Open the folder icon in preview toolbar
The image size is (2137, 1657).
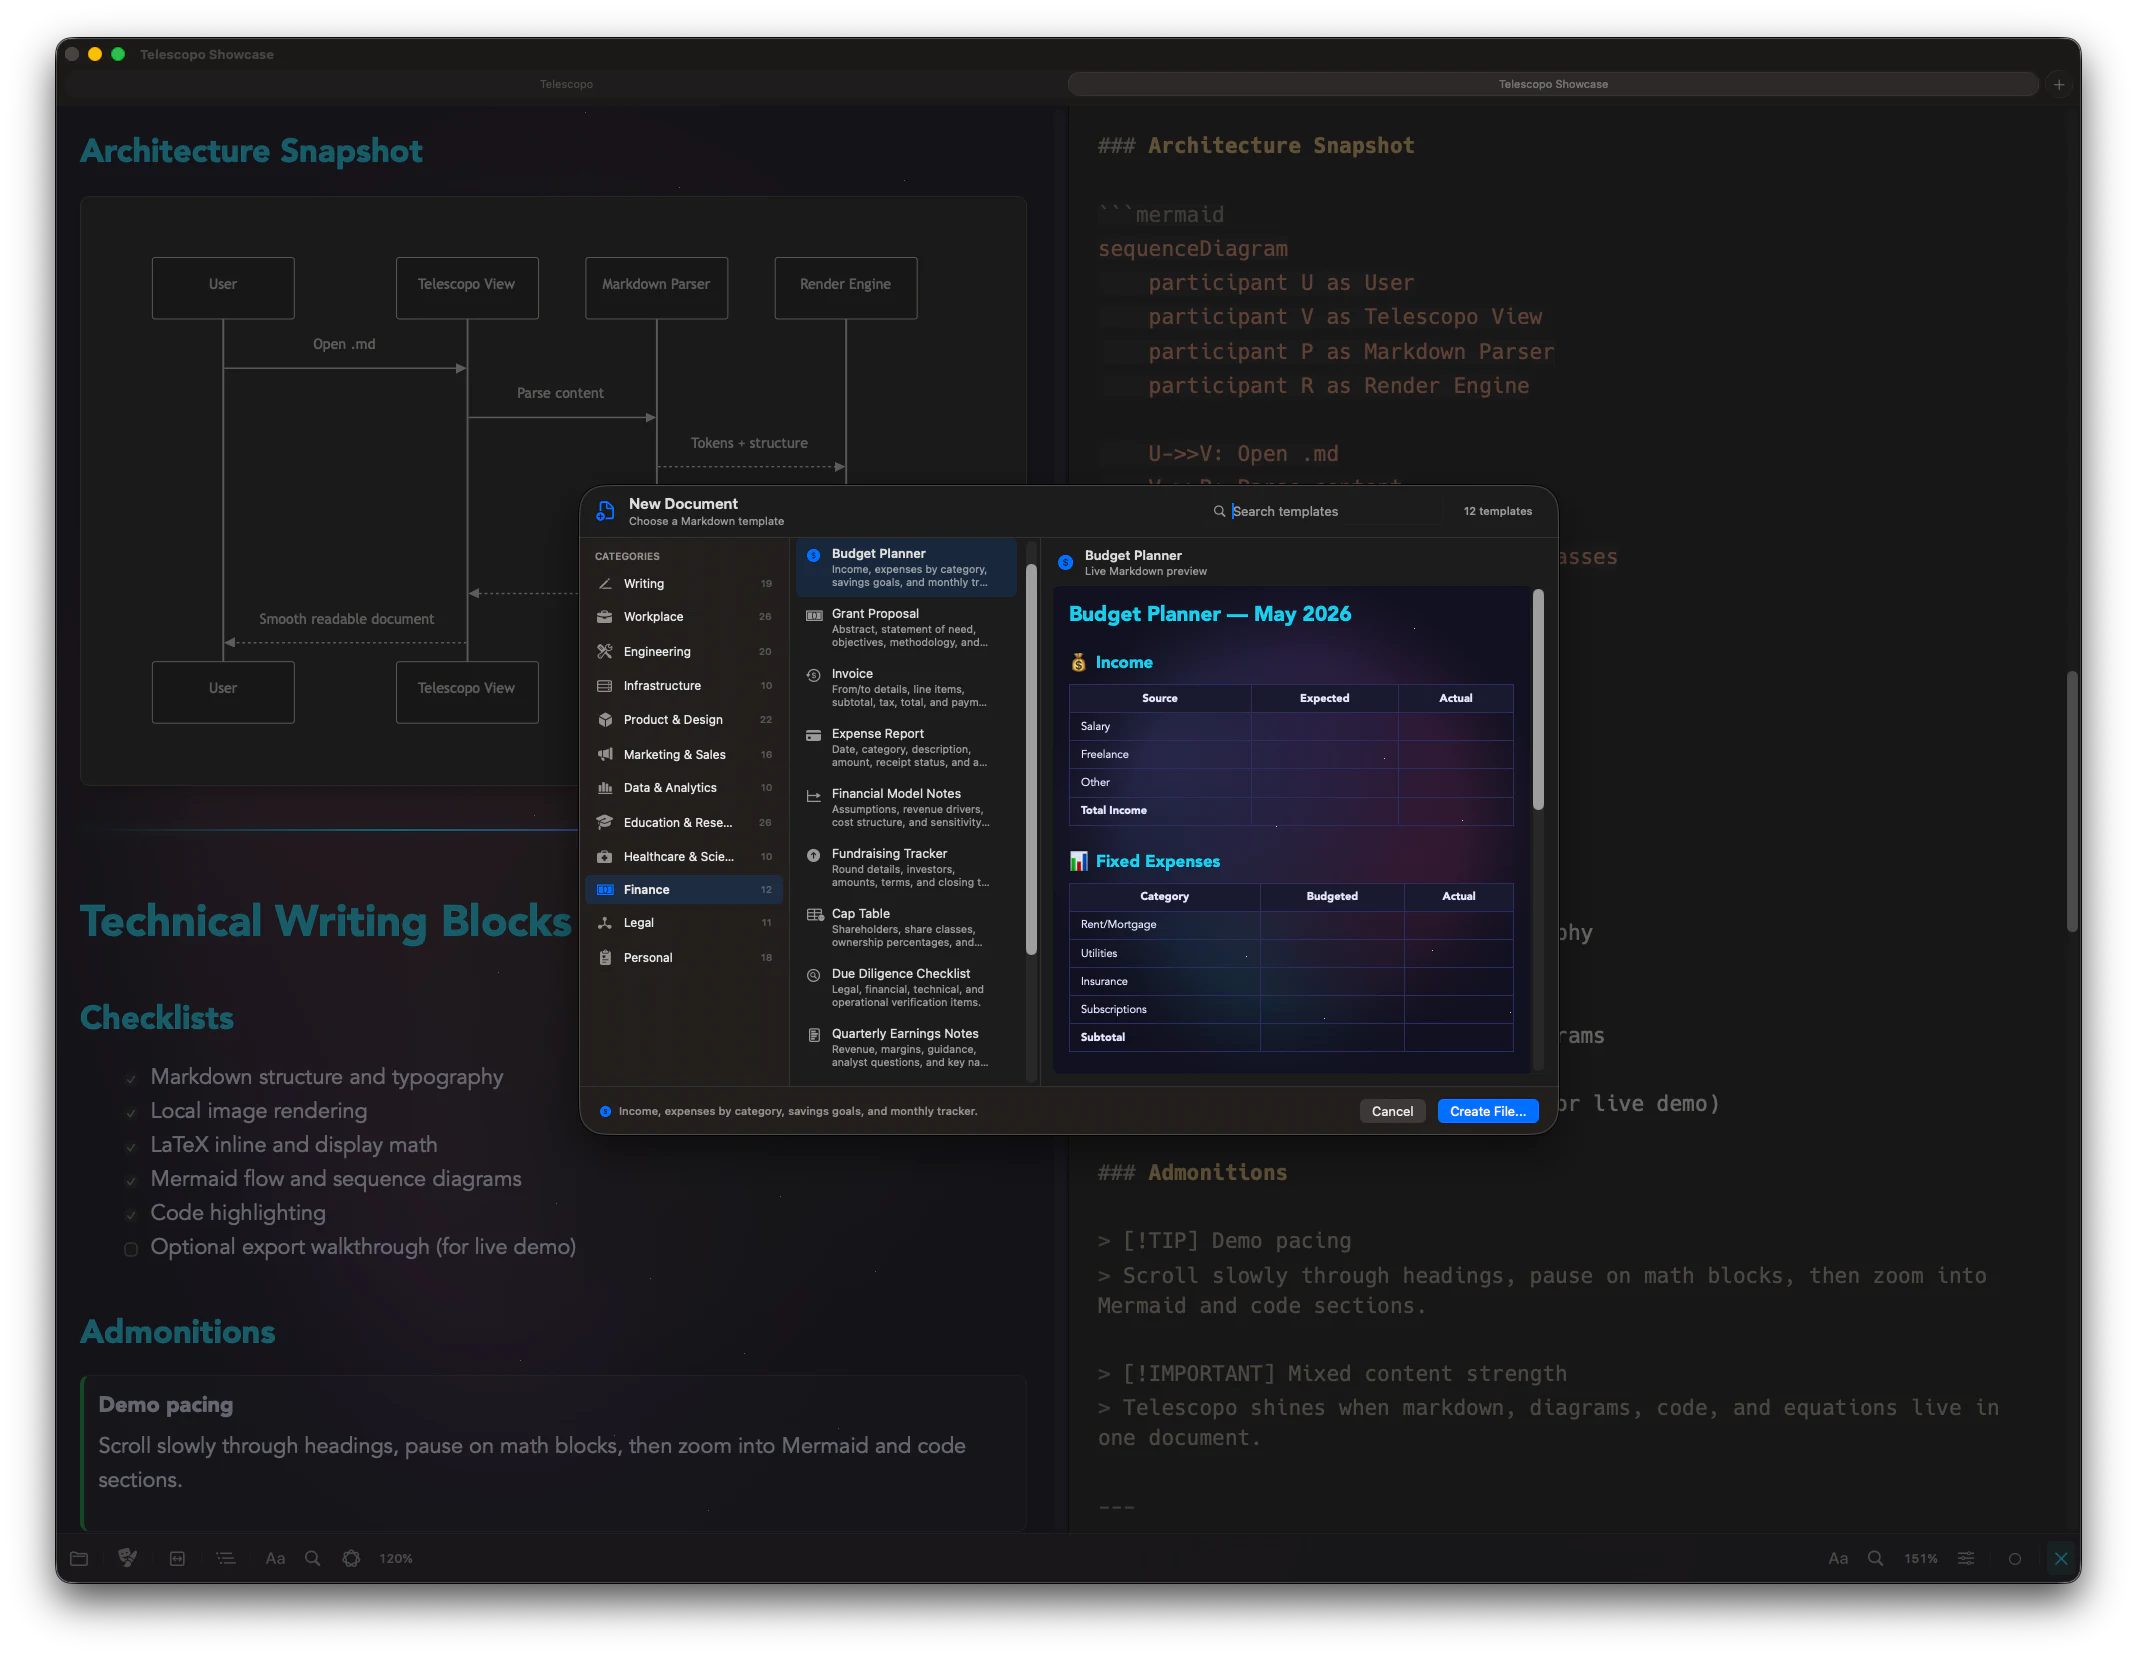pyautogui.click(x=79, y=1558)
